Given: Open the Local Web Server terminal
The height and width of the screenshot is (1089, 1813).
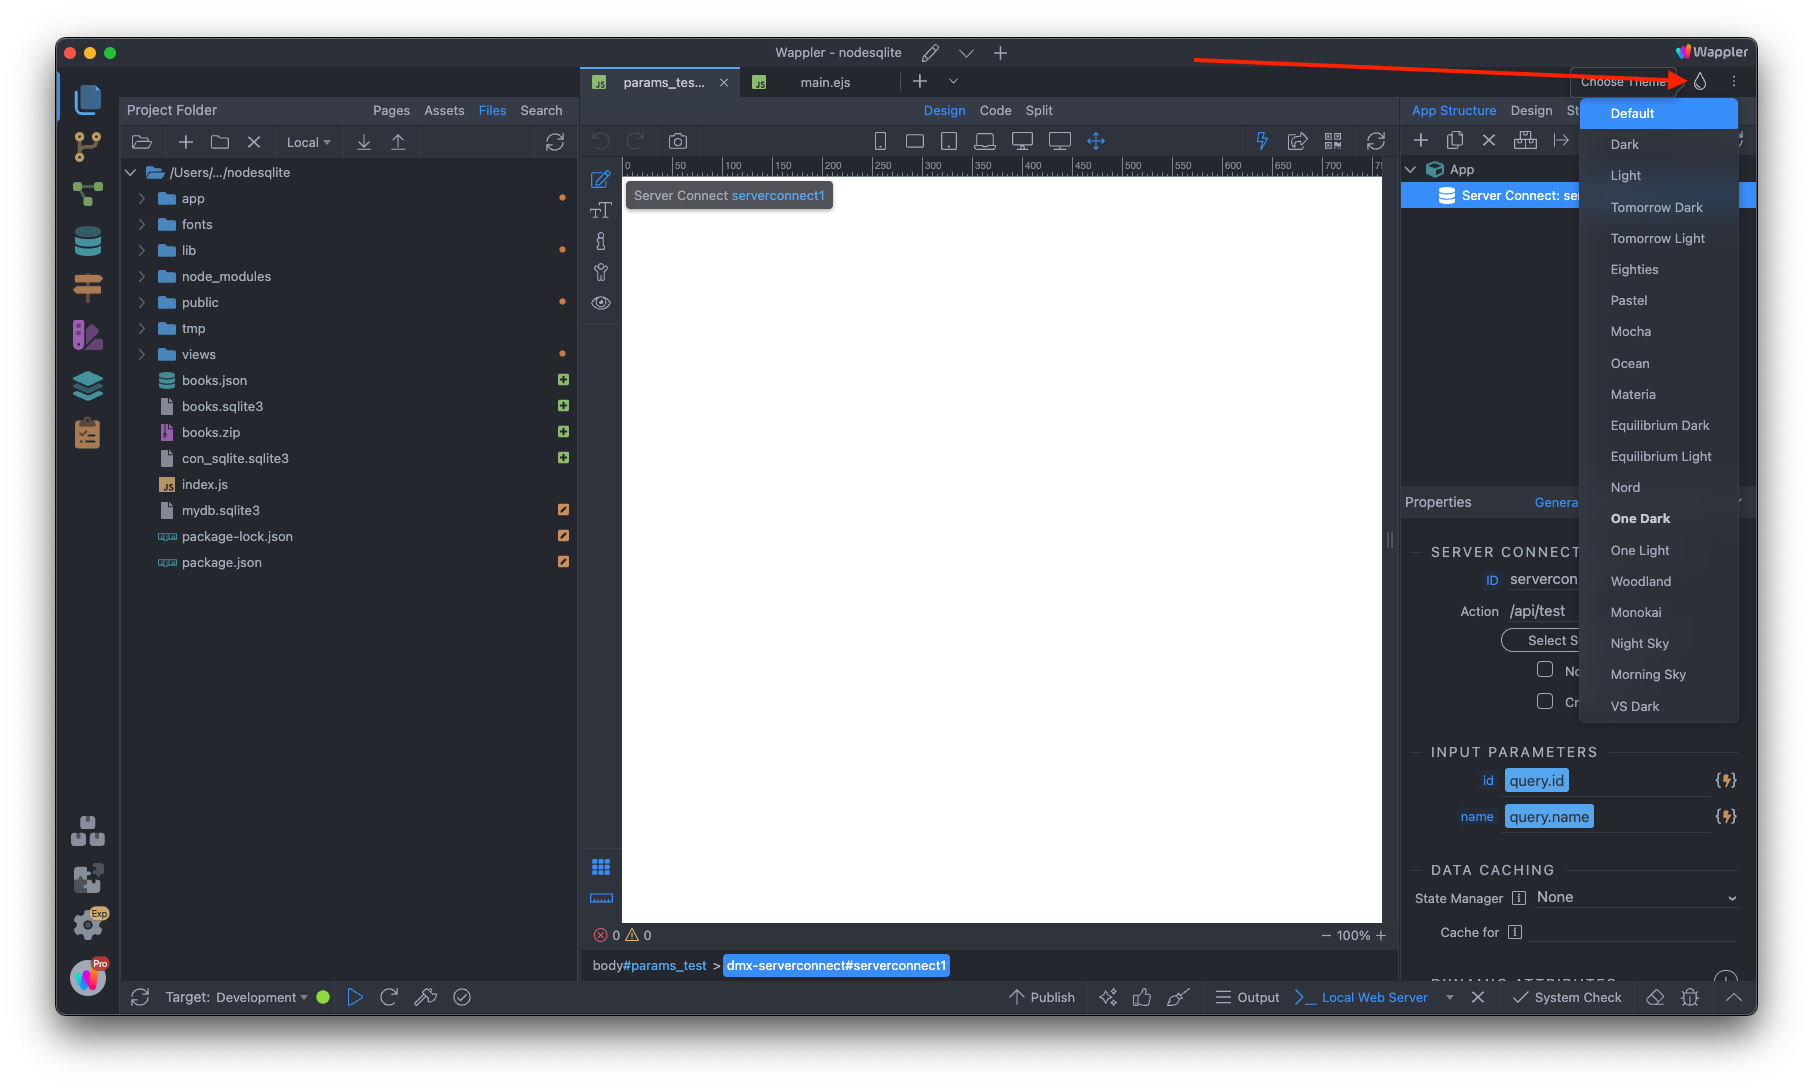Looking at the screenshot, I should pos(1361,997).
